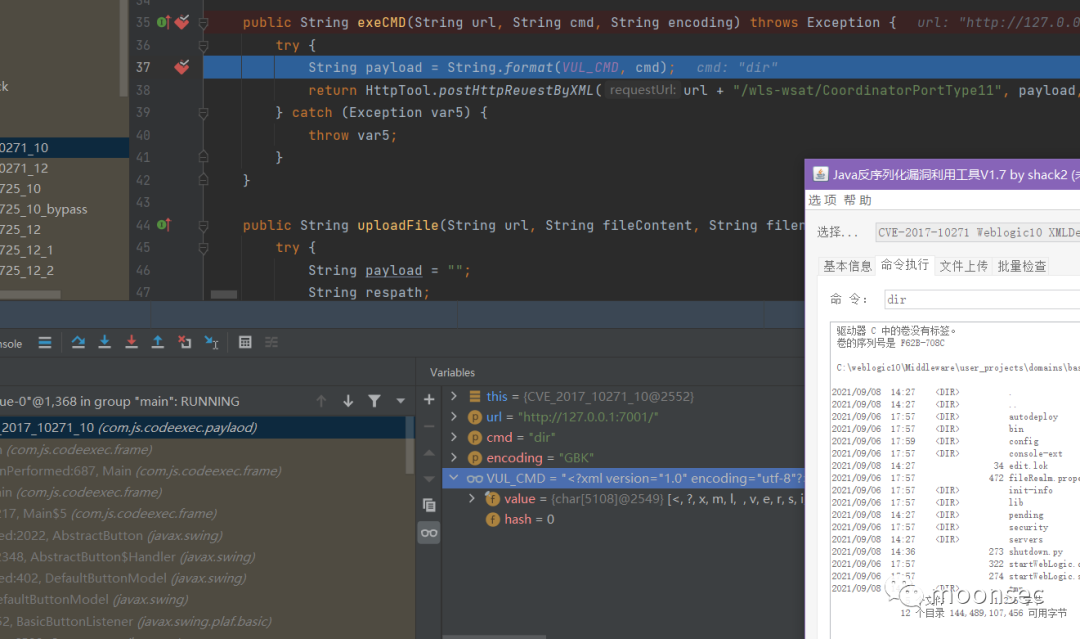Image resolution: width=1080 pixels, height=639 pixels.
Task: Expand the cmd variable node
Action: tap(454, 437)
